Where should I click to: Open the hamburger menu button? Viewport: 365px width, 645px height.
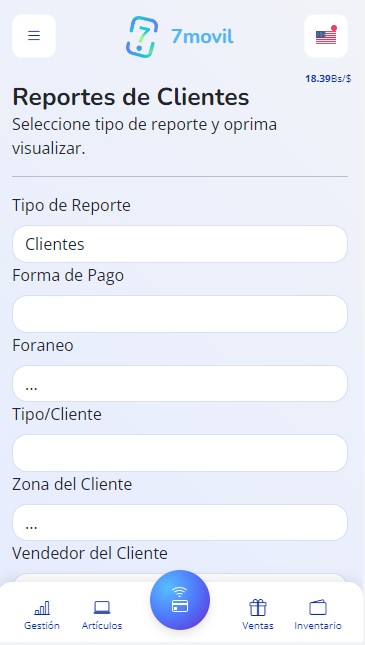pos(34,36)
